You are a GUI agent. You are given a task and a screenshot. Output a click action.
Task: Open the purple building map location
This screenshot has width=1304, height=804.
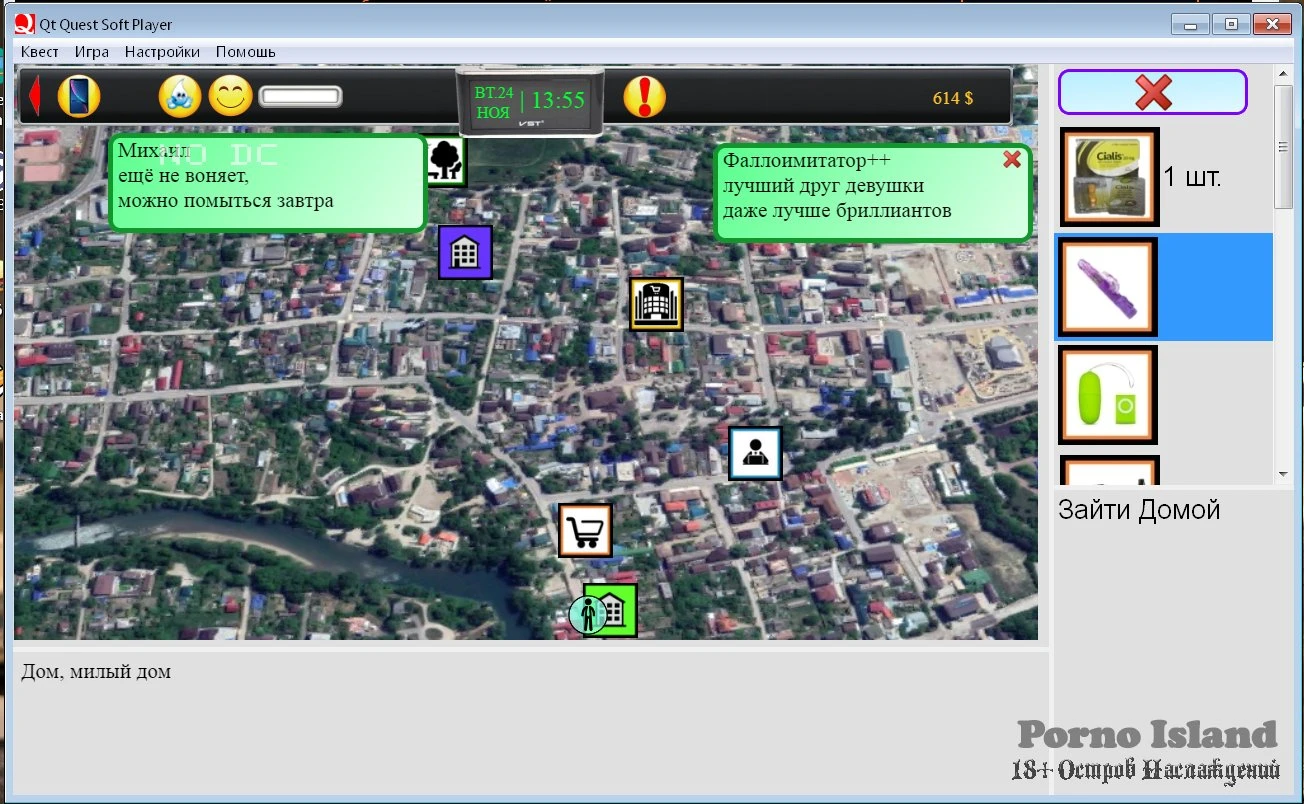point(465,252)
